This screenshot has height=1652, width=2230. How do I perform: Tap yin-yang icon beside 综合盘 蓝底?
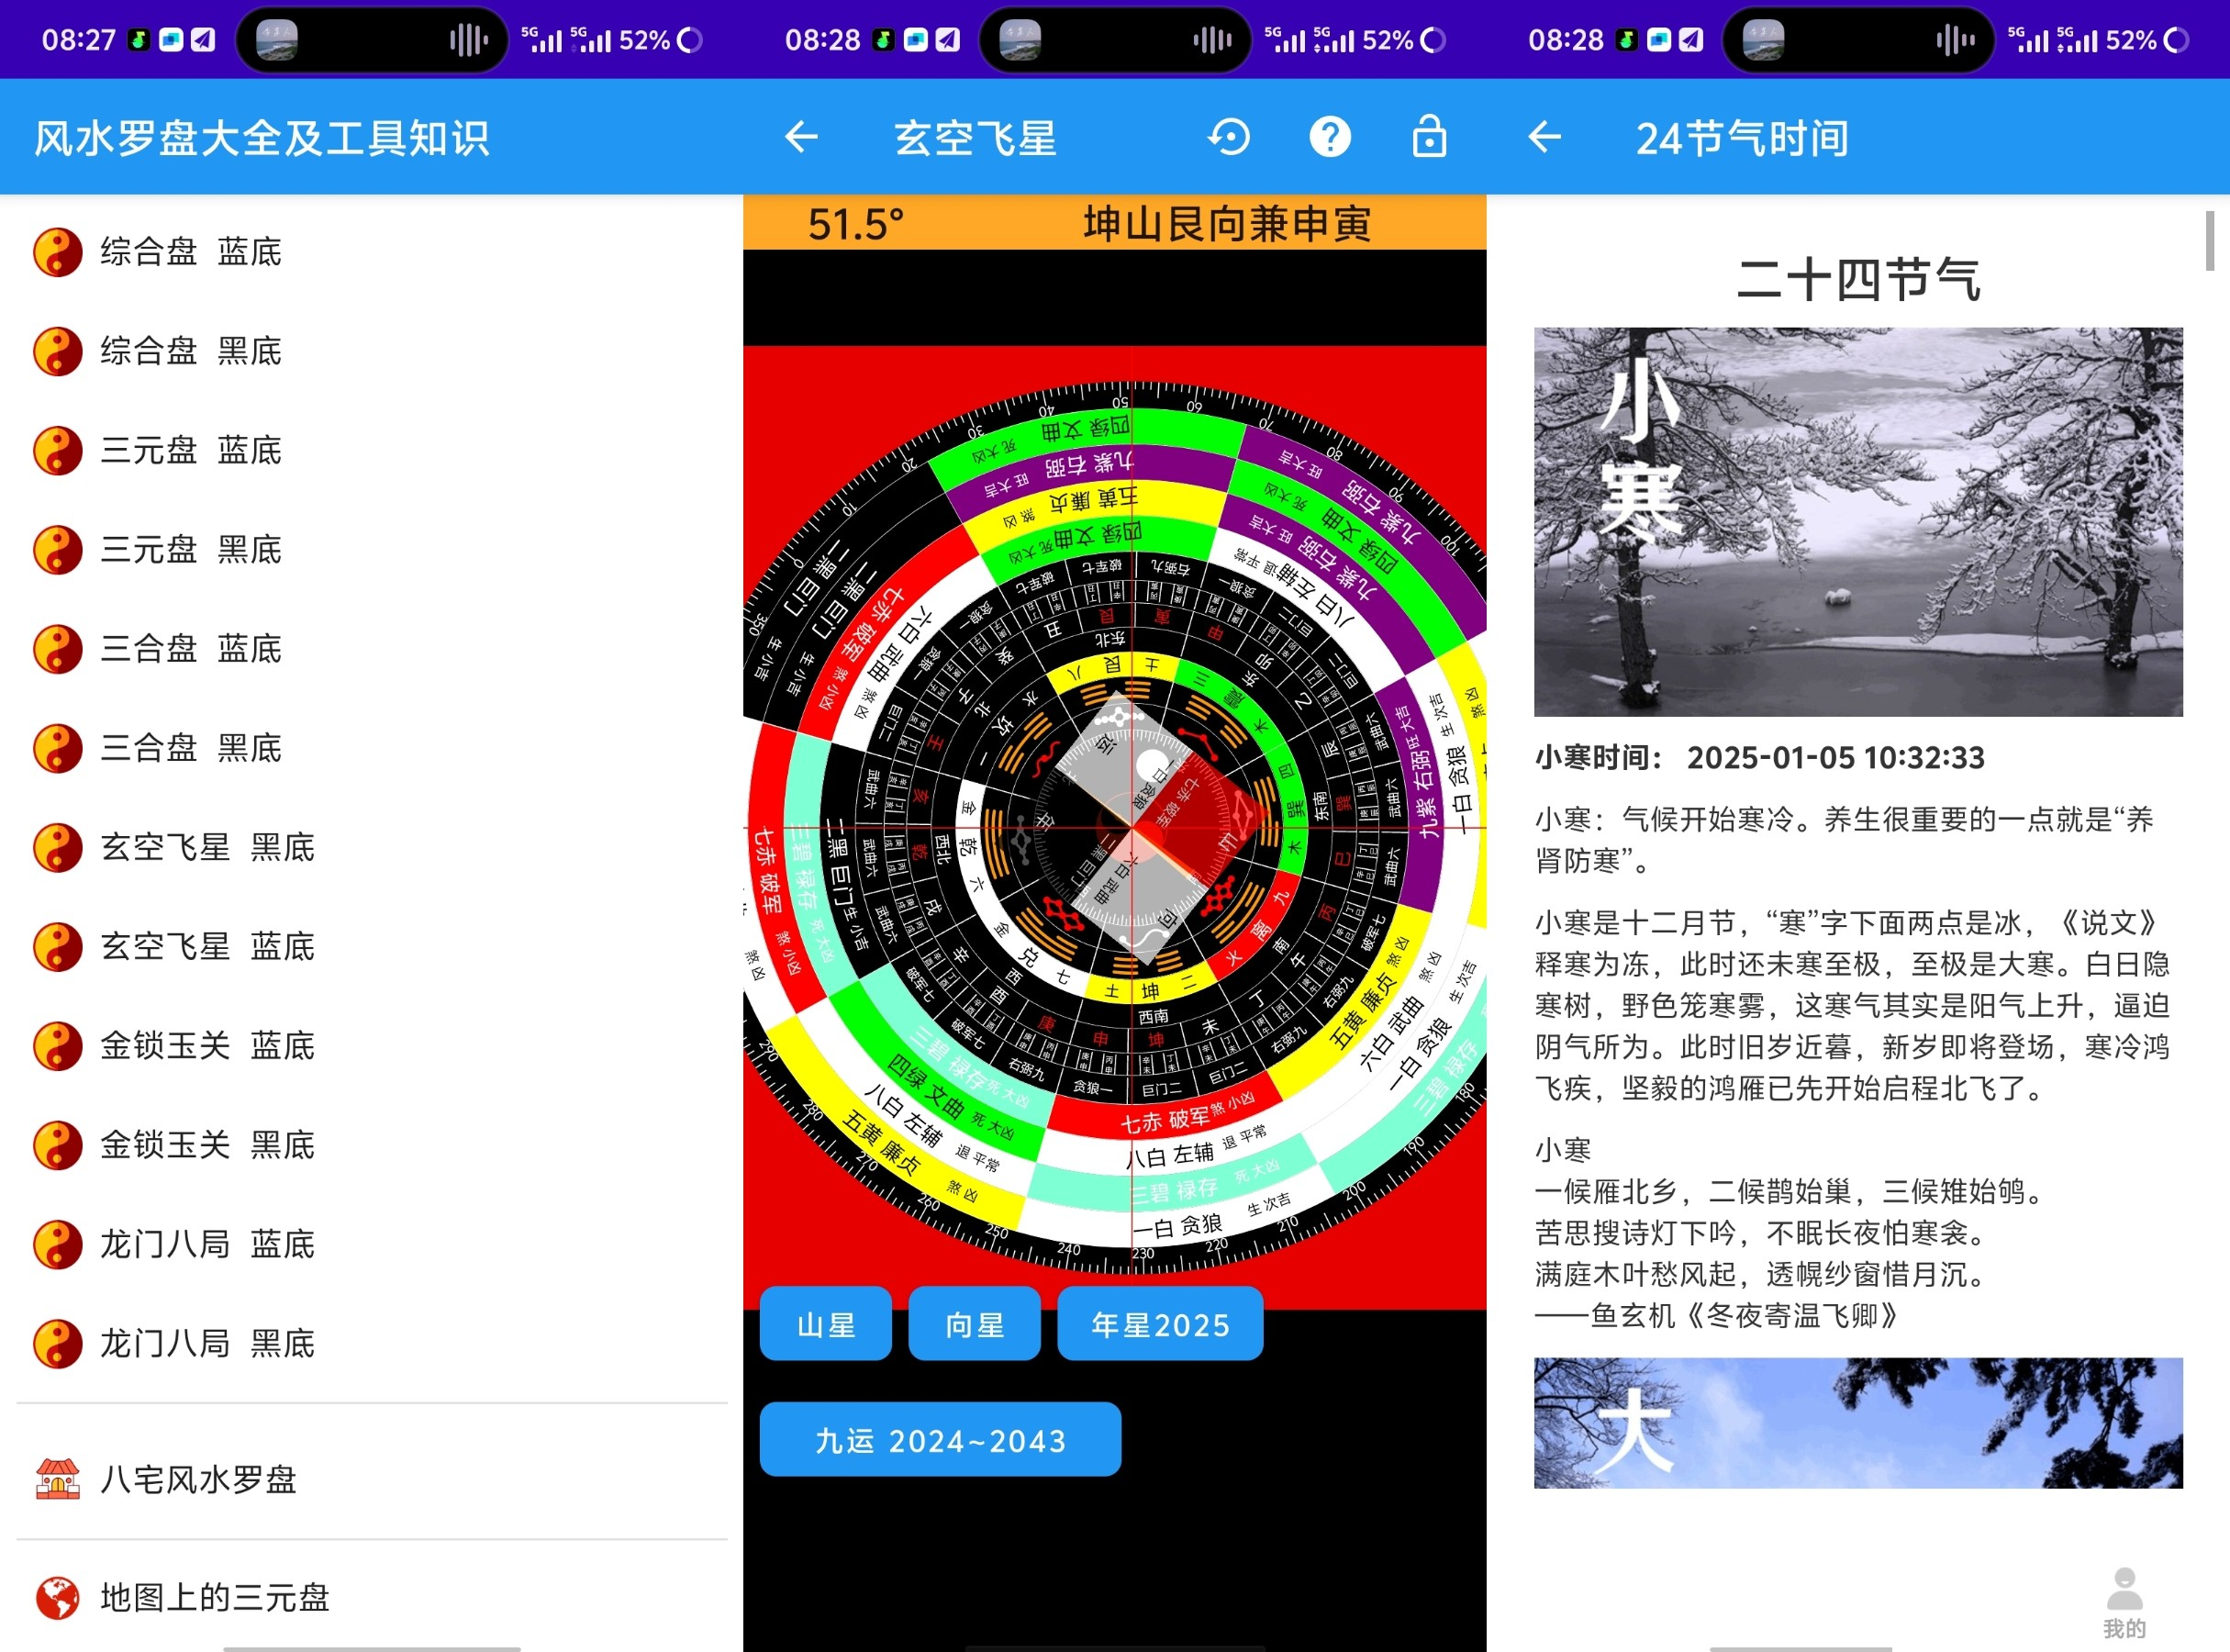57,252
